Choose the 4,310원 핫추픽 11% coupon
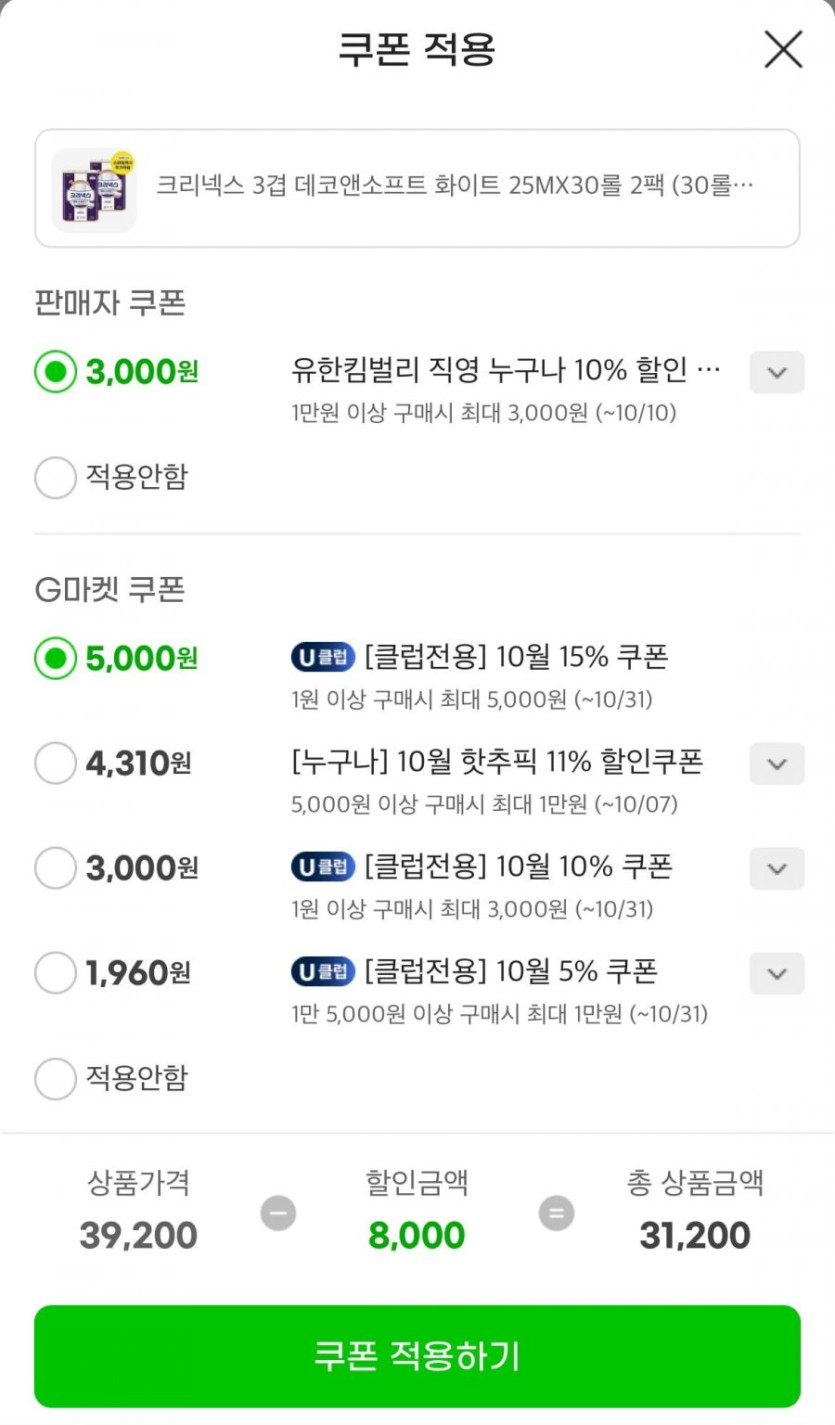Screen dimensions: 835x1425 [55, 765]
